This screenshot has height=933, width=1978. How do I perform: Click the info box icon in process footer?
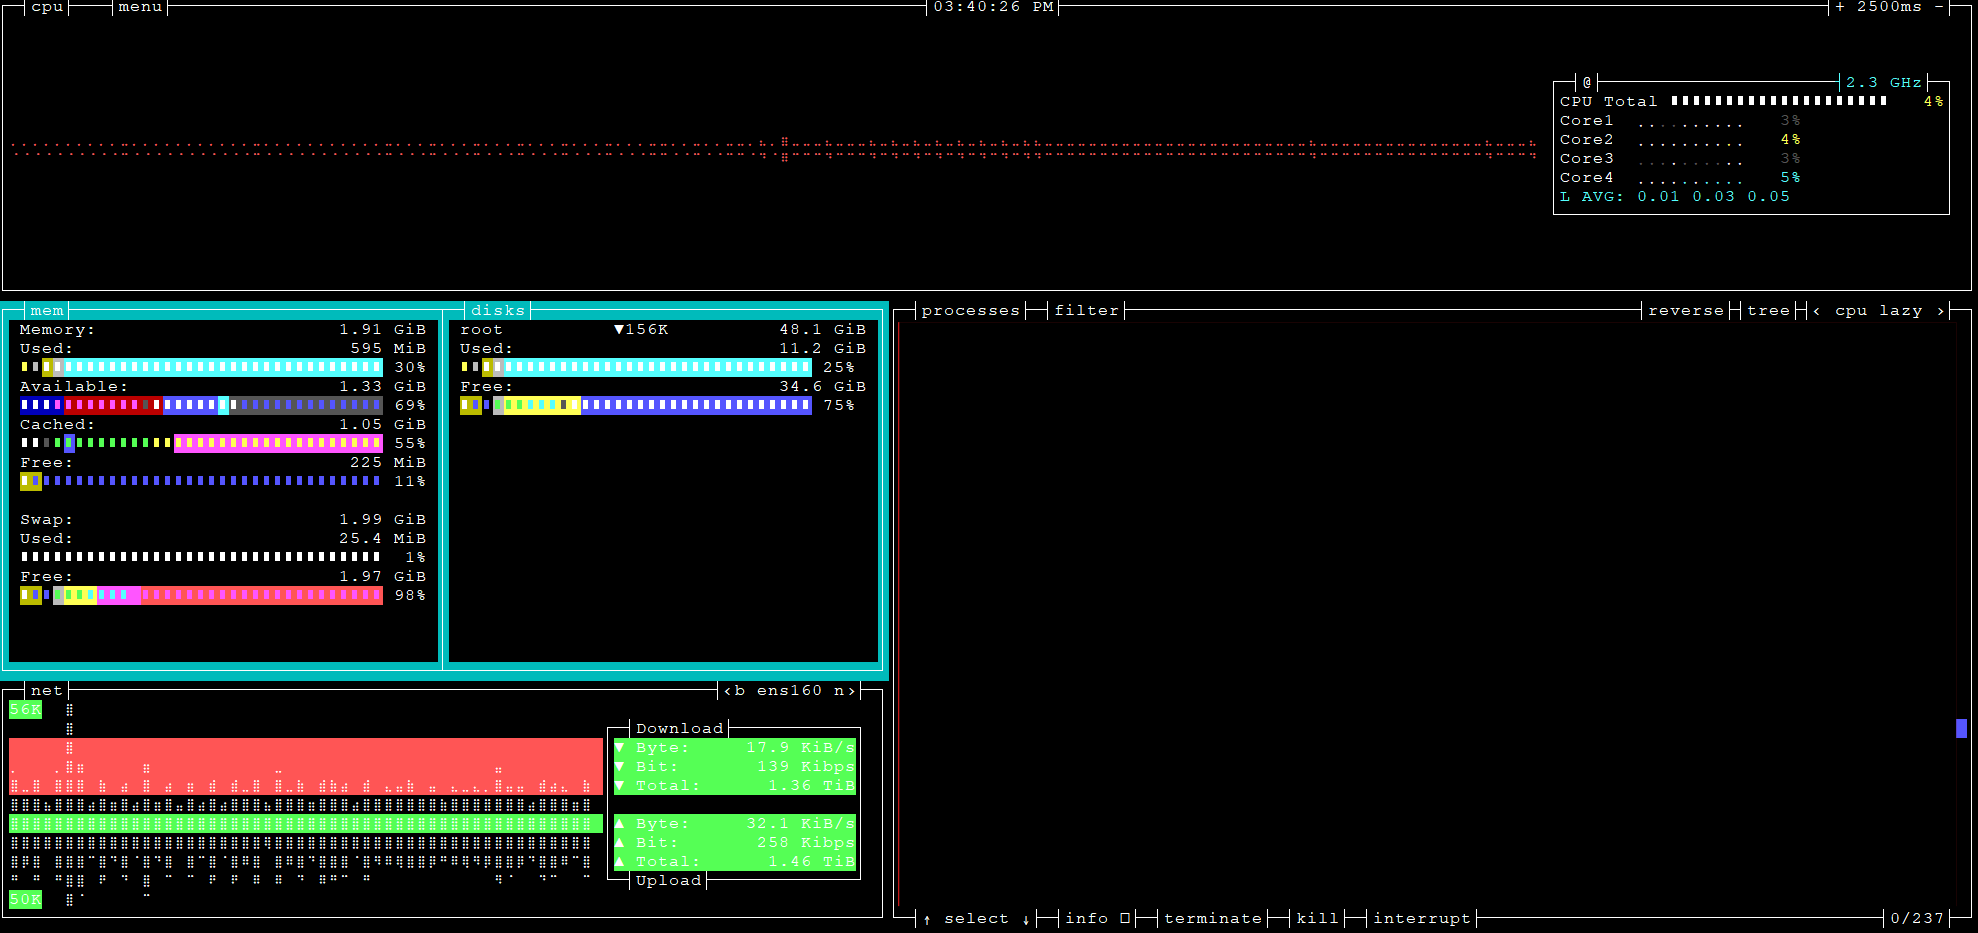click(x=1125, y=918)
